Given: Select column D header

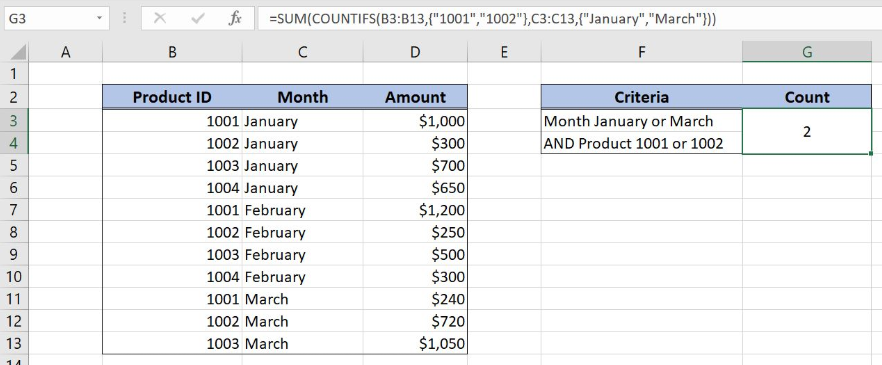Looking at the screenshot, I should click(415, 52).
